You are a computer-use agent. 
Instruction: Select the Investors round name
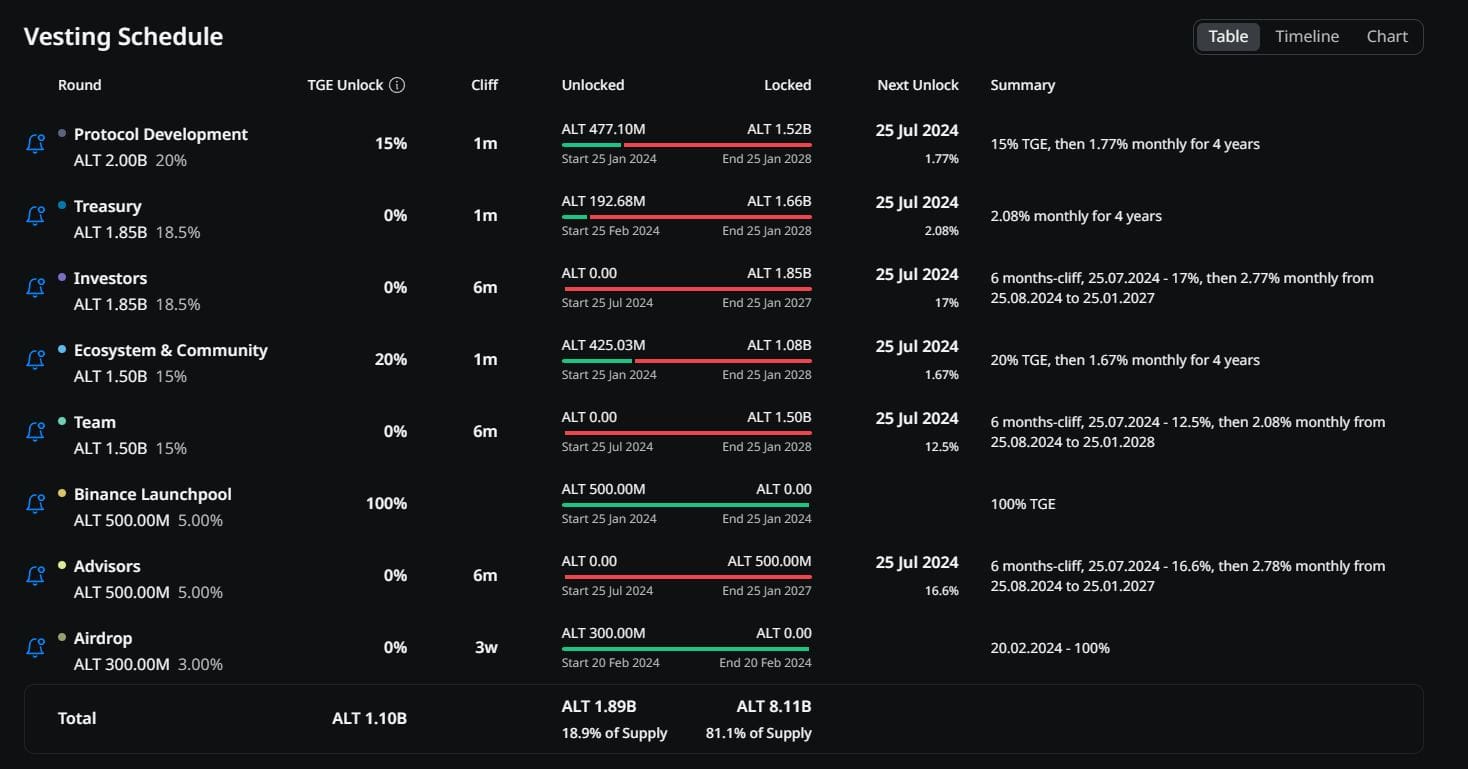pos(111,278)
